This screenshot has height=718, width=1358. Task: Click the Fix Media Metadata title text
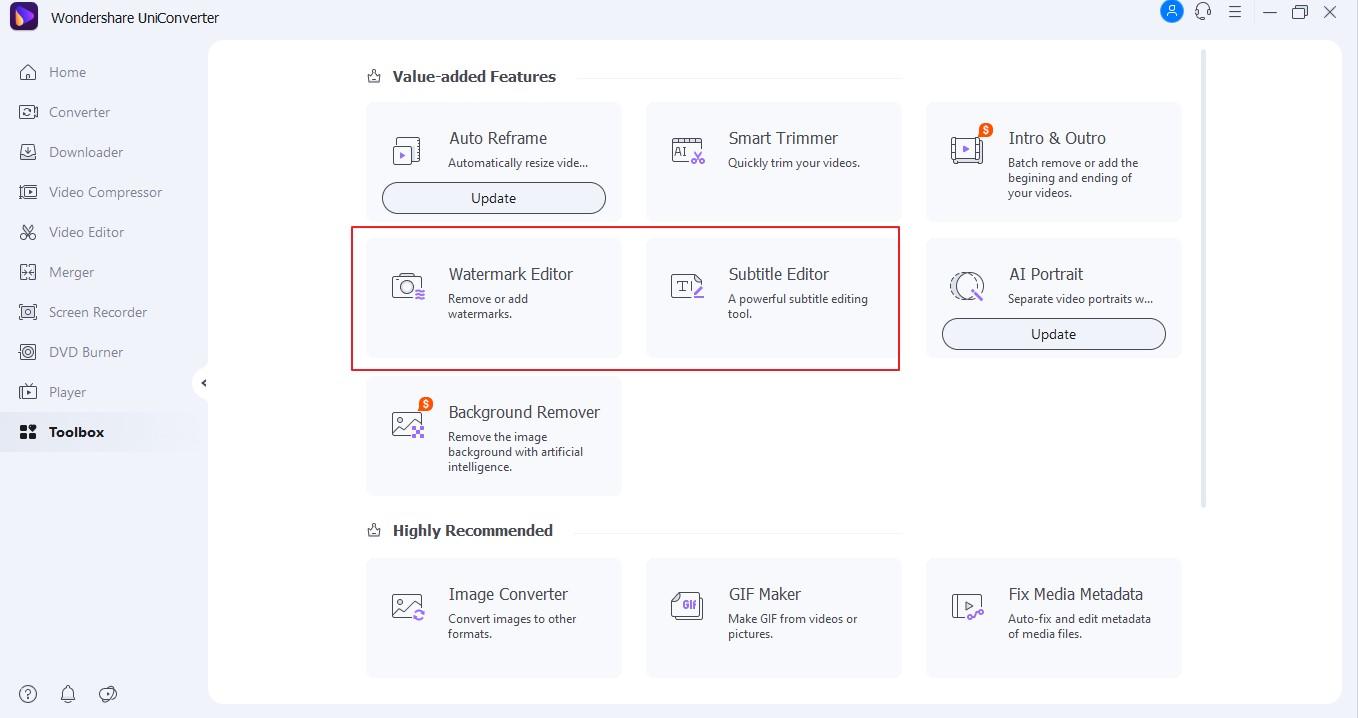coord(1076,594)
